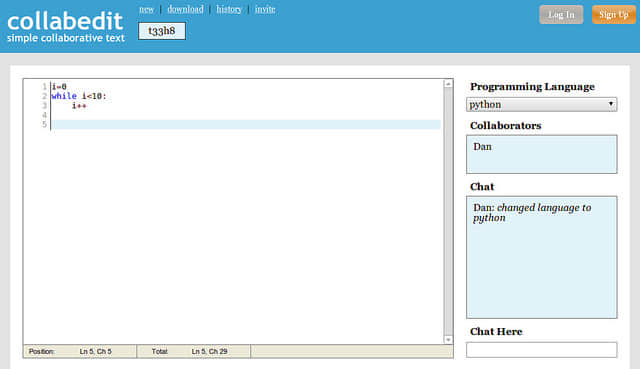This screenshot has height=369, width=640.
Task: Click the download link
Action: point(185,9)
